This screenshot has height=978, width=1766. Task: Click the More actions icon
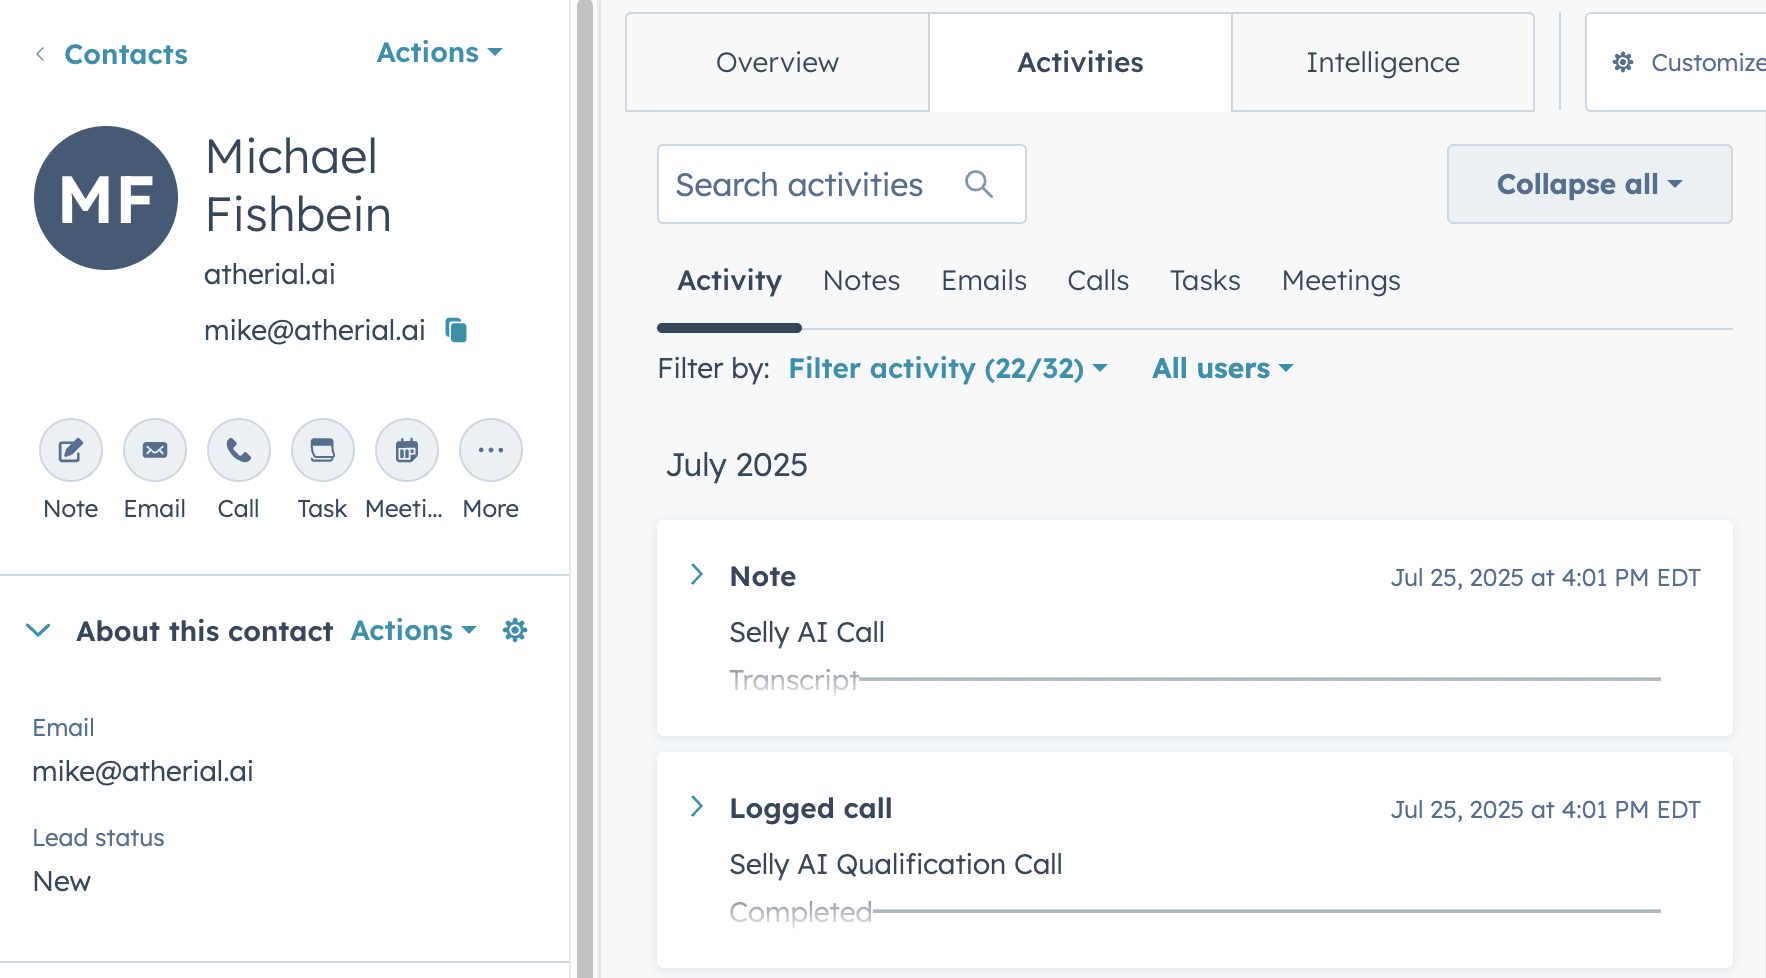[x=490, y=450]
